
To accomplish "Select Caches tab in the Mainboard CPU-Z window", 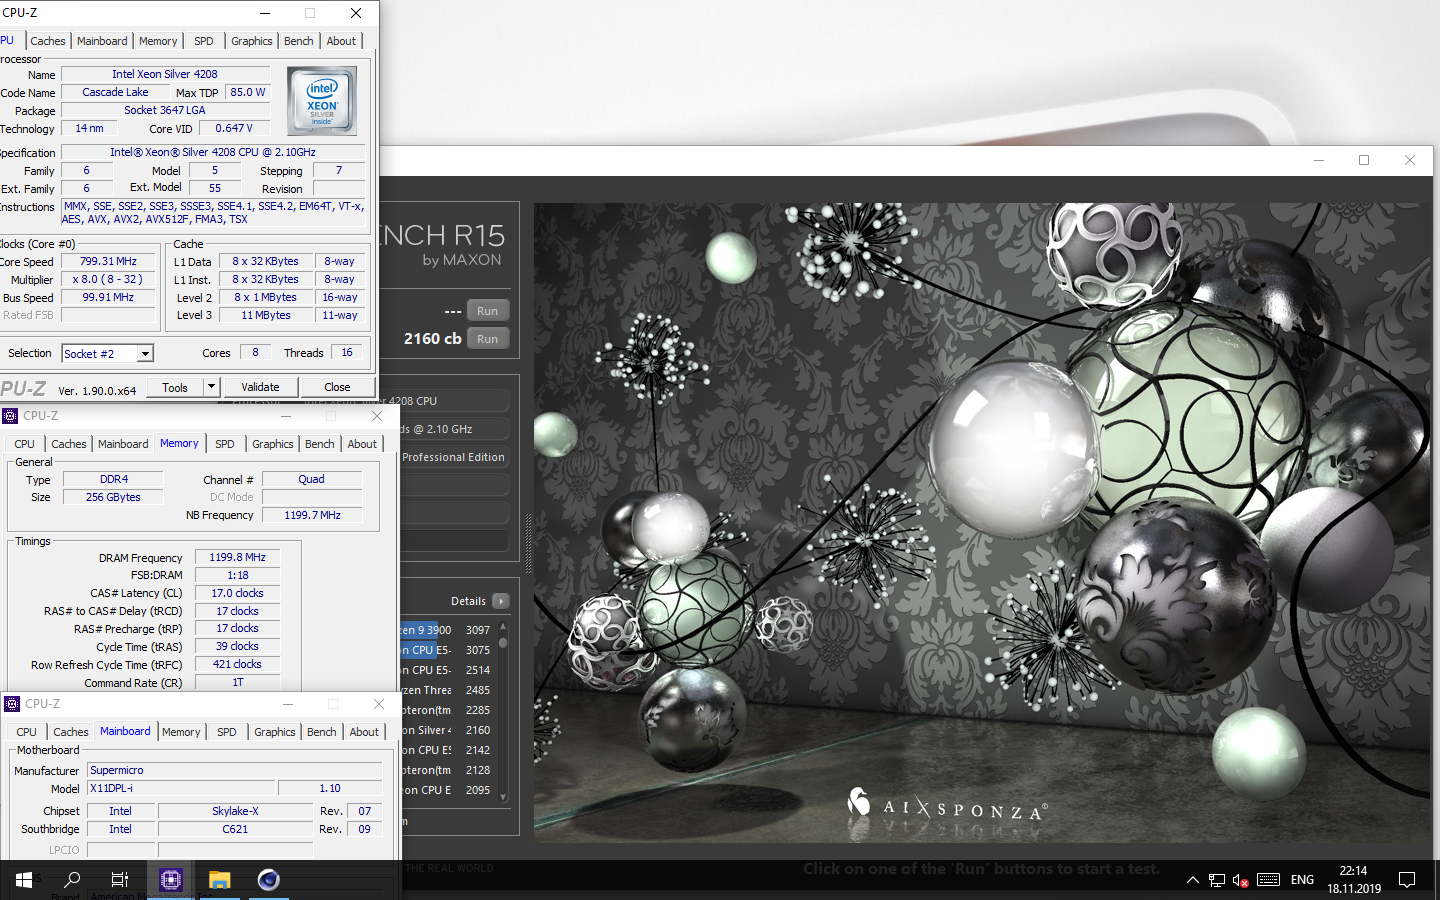I will click(x=71, y=732).
